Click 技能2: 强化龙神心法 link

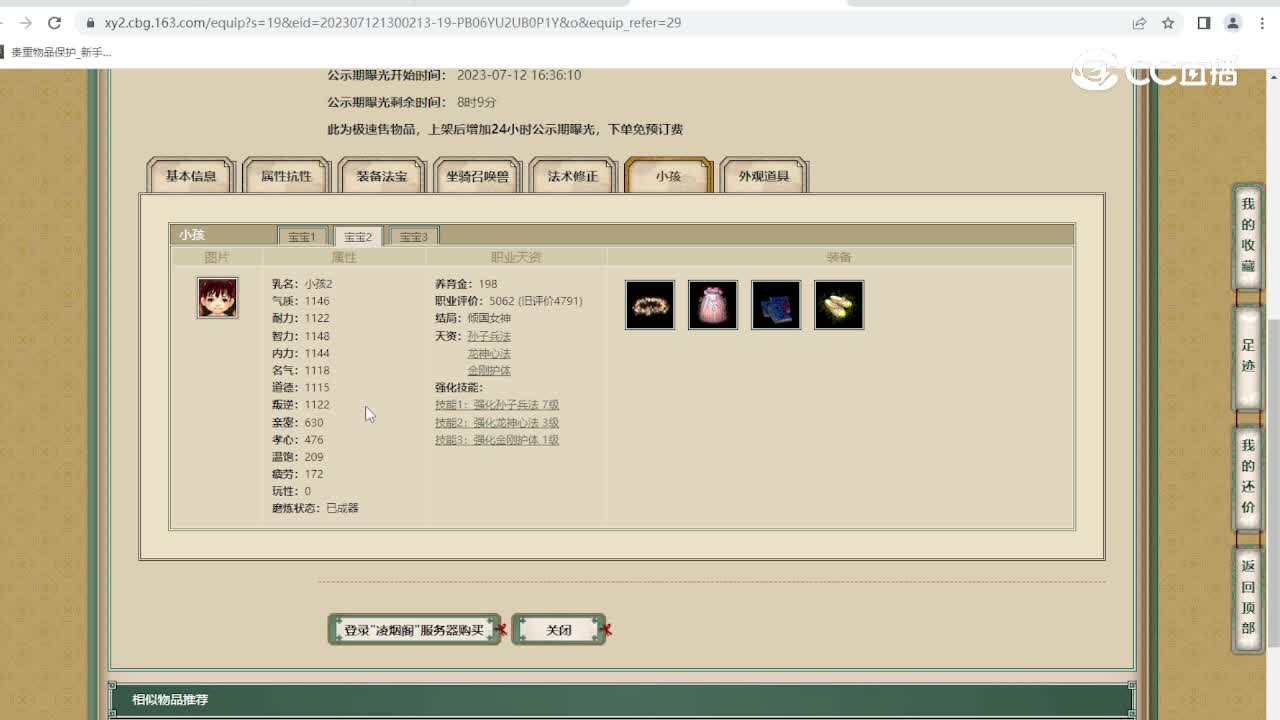496,422
